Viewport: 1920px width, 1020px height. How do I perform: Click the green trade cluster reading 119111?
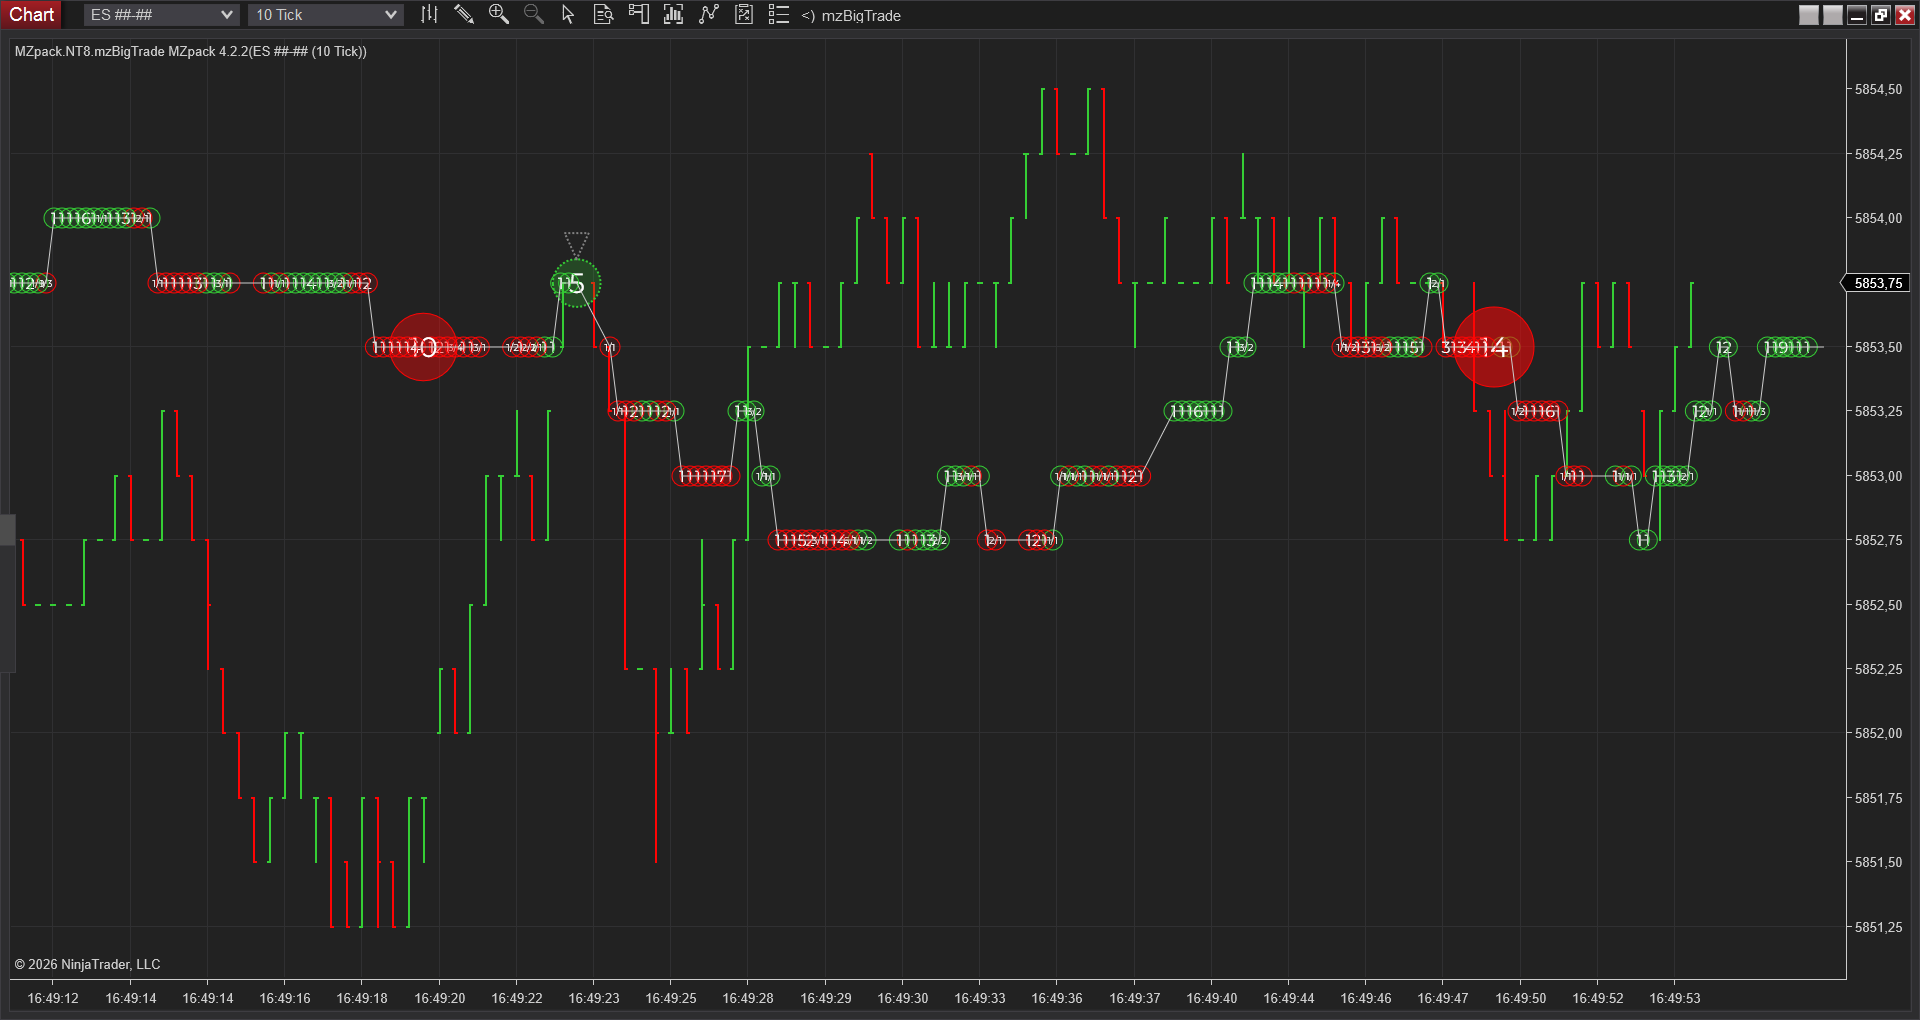(1787, 347)
